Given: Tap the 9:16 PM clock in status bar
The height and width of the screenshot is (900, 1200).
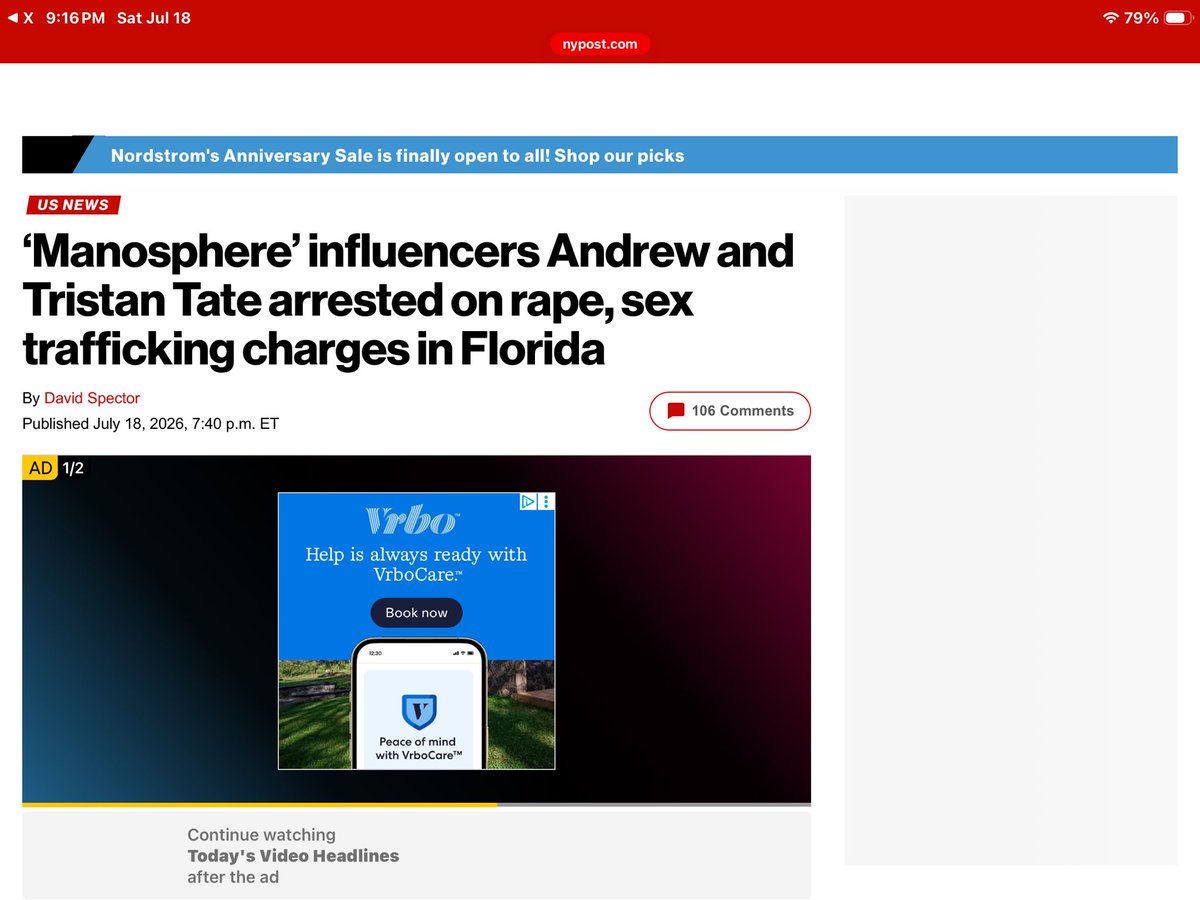Looking at the screenshot, I should [x=75, y=18].
